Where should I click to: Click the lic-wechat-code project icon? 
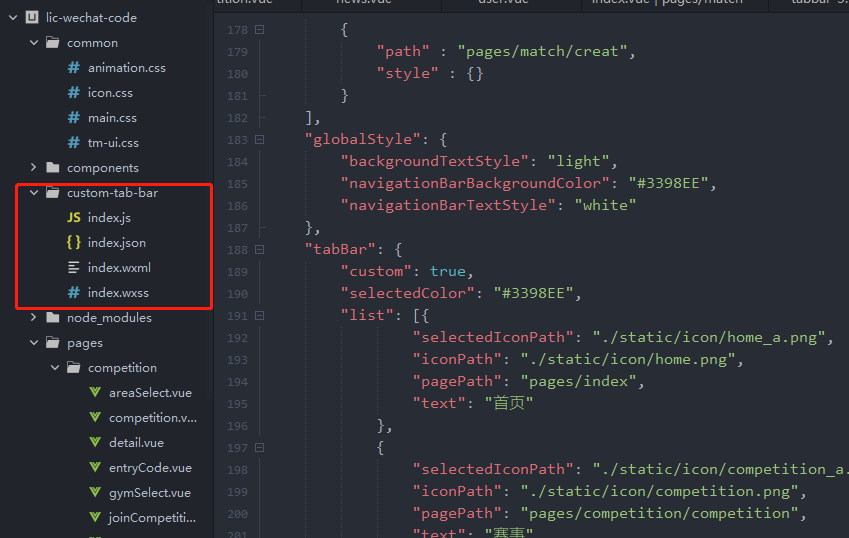point(32,17)
